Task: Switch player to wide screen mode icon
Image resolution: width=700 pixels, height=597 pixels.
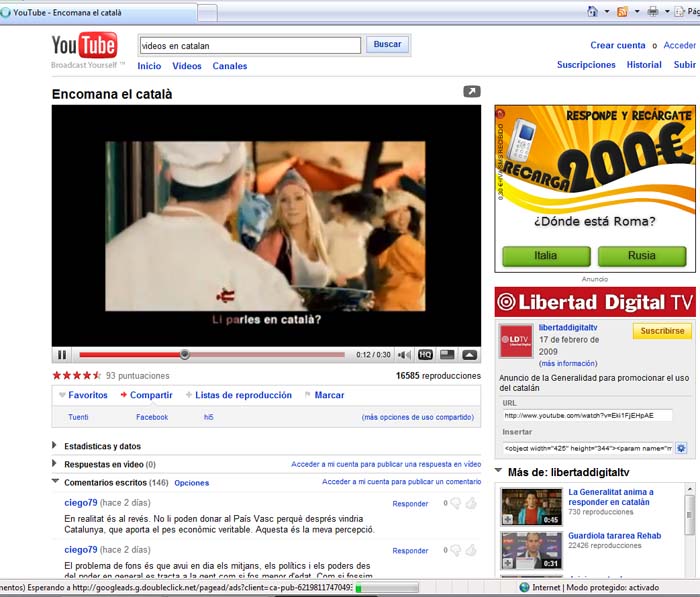Action: pos(447,355)
